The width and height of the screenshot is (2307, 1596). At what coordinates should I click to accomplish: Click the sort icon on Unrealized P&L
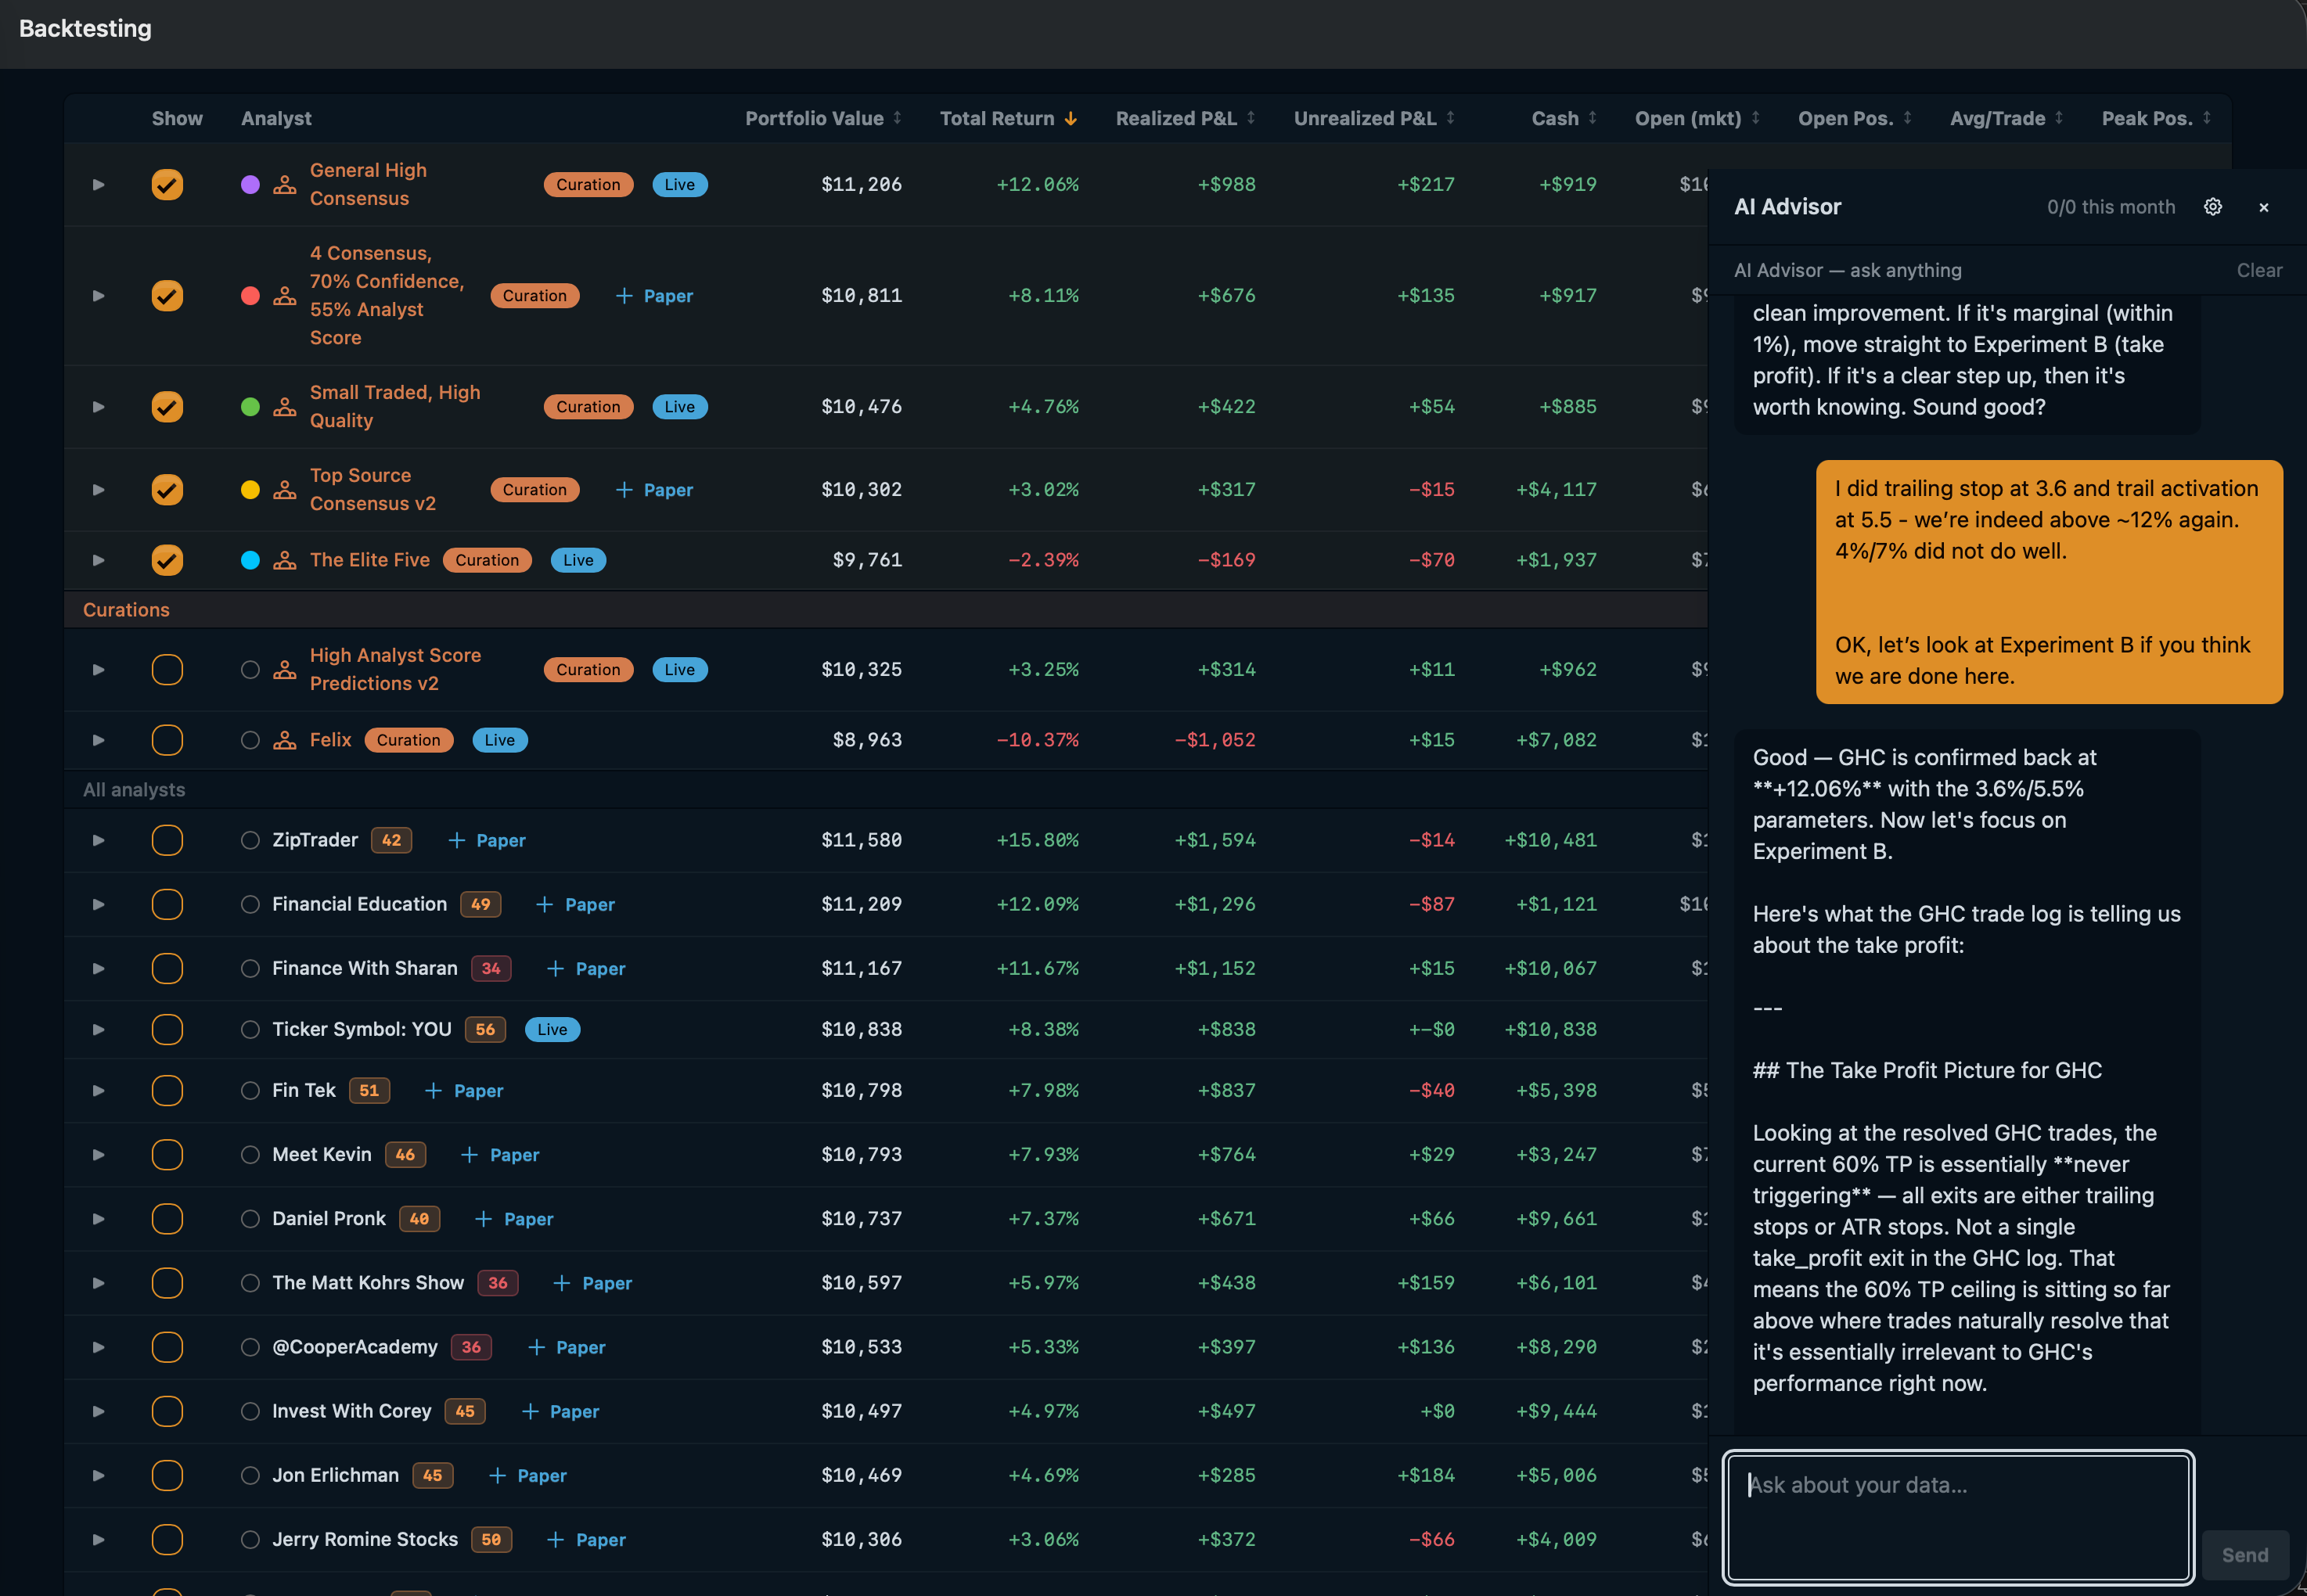(1450, 118)
